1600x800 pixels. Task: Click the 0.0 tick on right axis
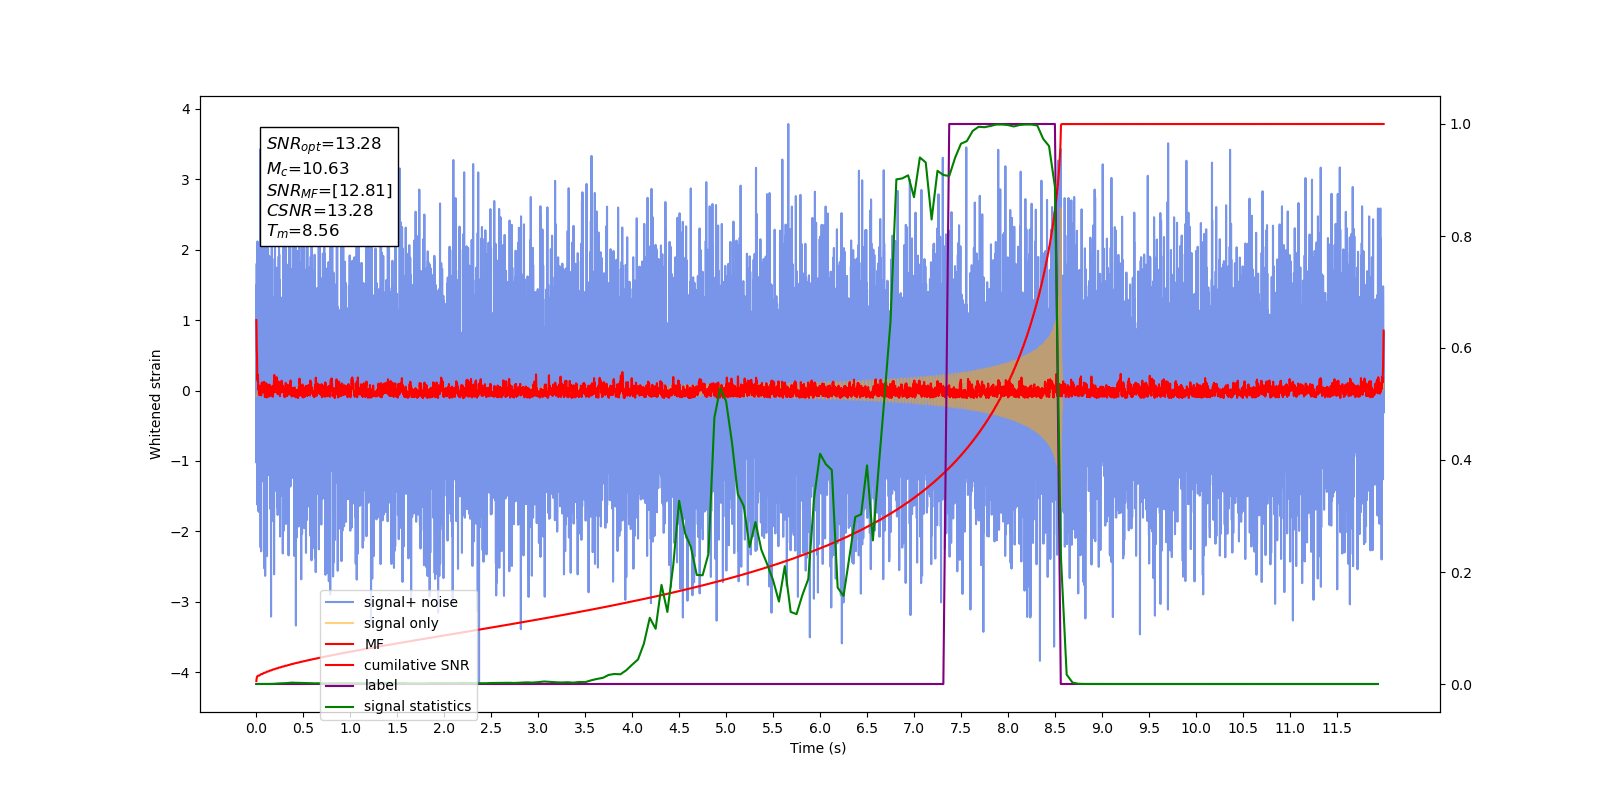tap(1461, 685)
